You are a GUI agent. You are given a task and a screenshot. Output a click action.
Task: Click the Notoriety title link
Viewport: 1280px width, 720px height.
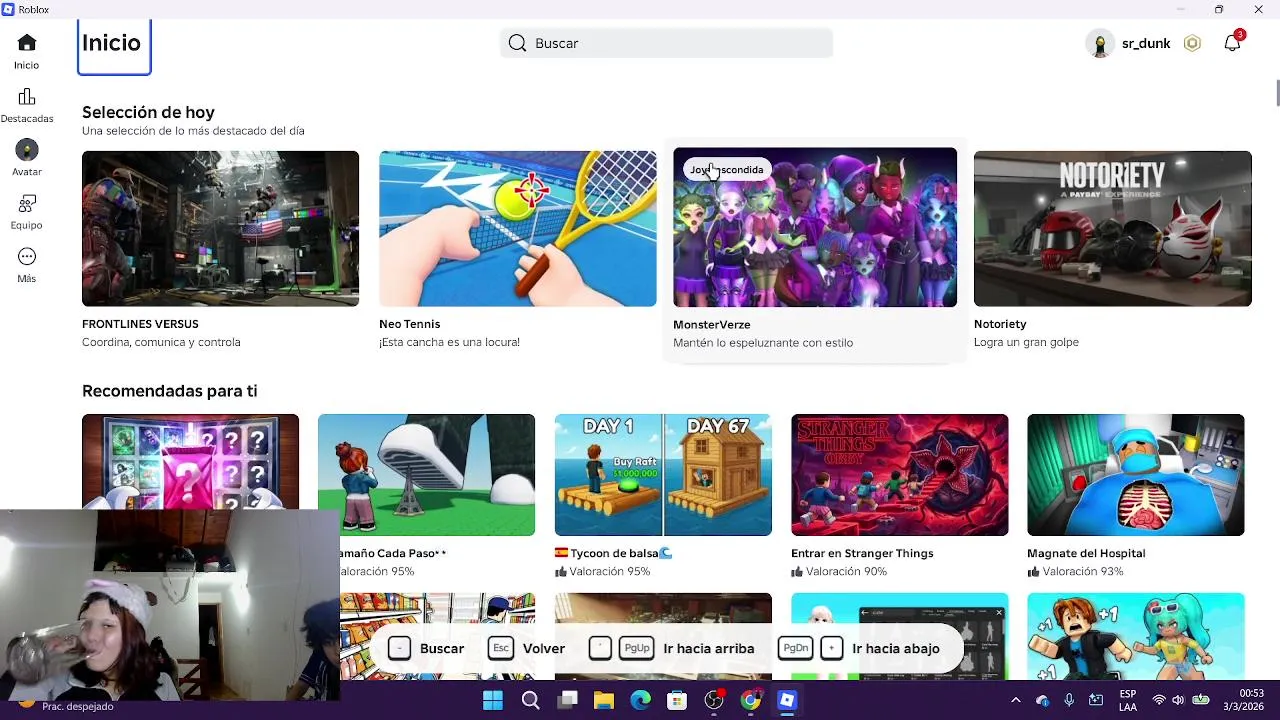coord(1000,324)
